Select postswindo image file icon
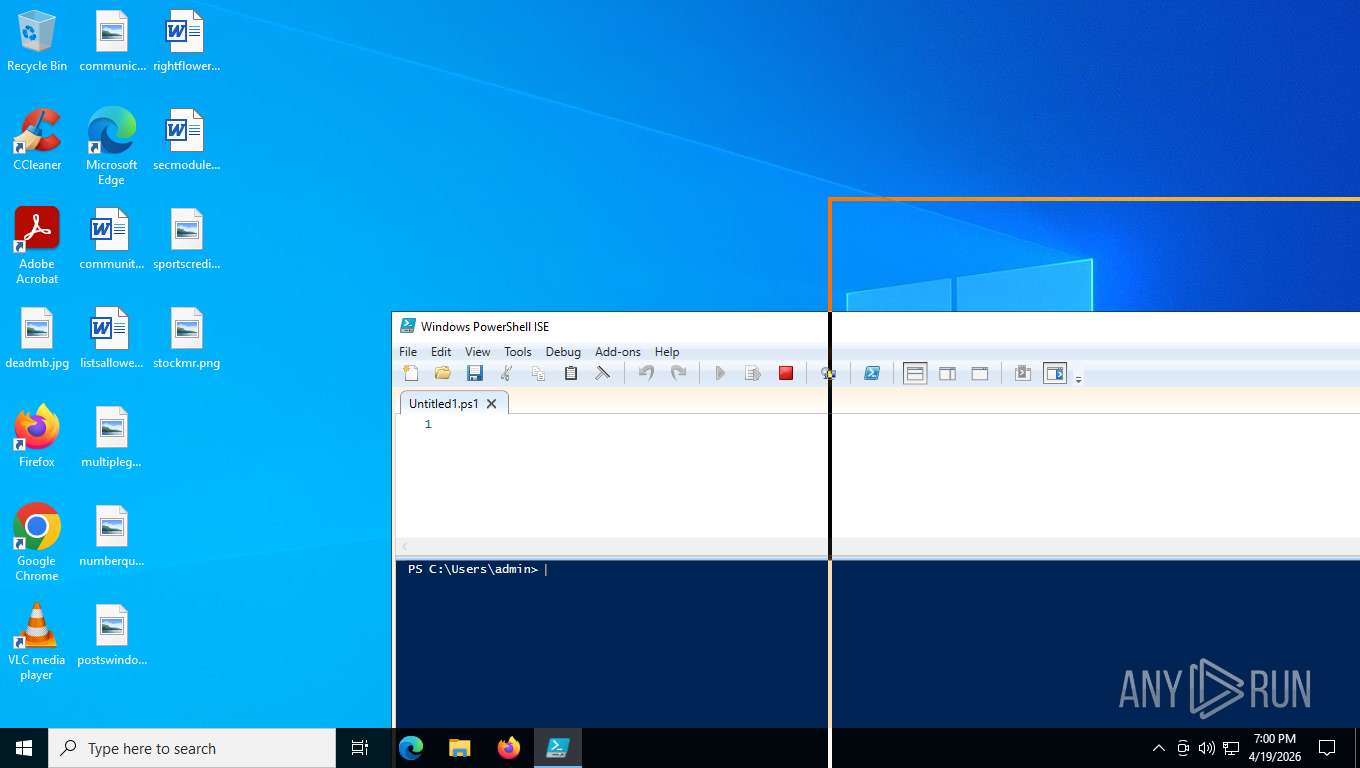Image resolution: width=1360 pixels, height=768 pixels. pos(111,635)
